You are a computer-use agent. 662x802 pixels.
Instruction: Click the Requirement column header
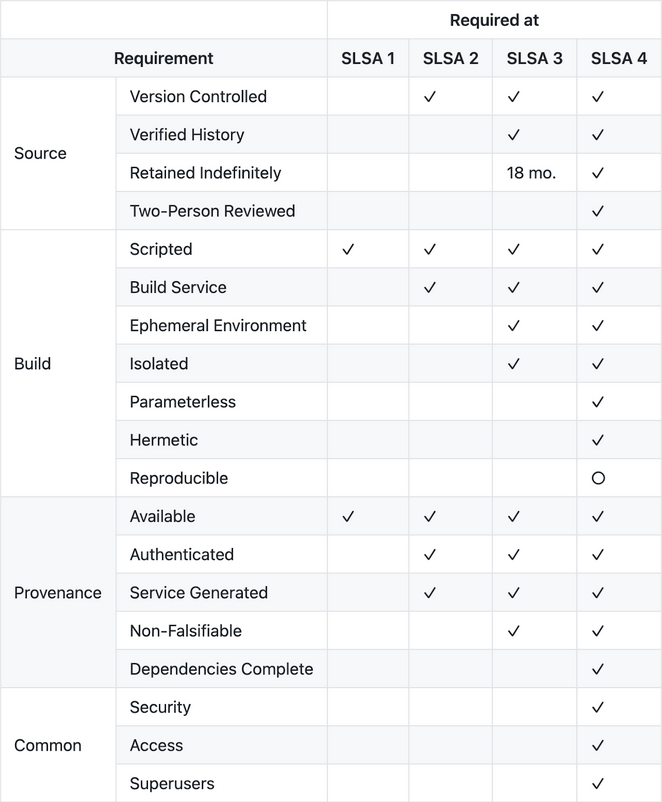point(164,58)
